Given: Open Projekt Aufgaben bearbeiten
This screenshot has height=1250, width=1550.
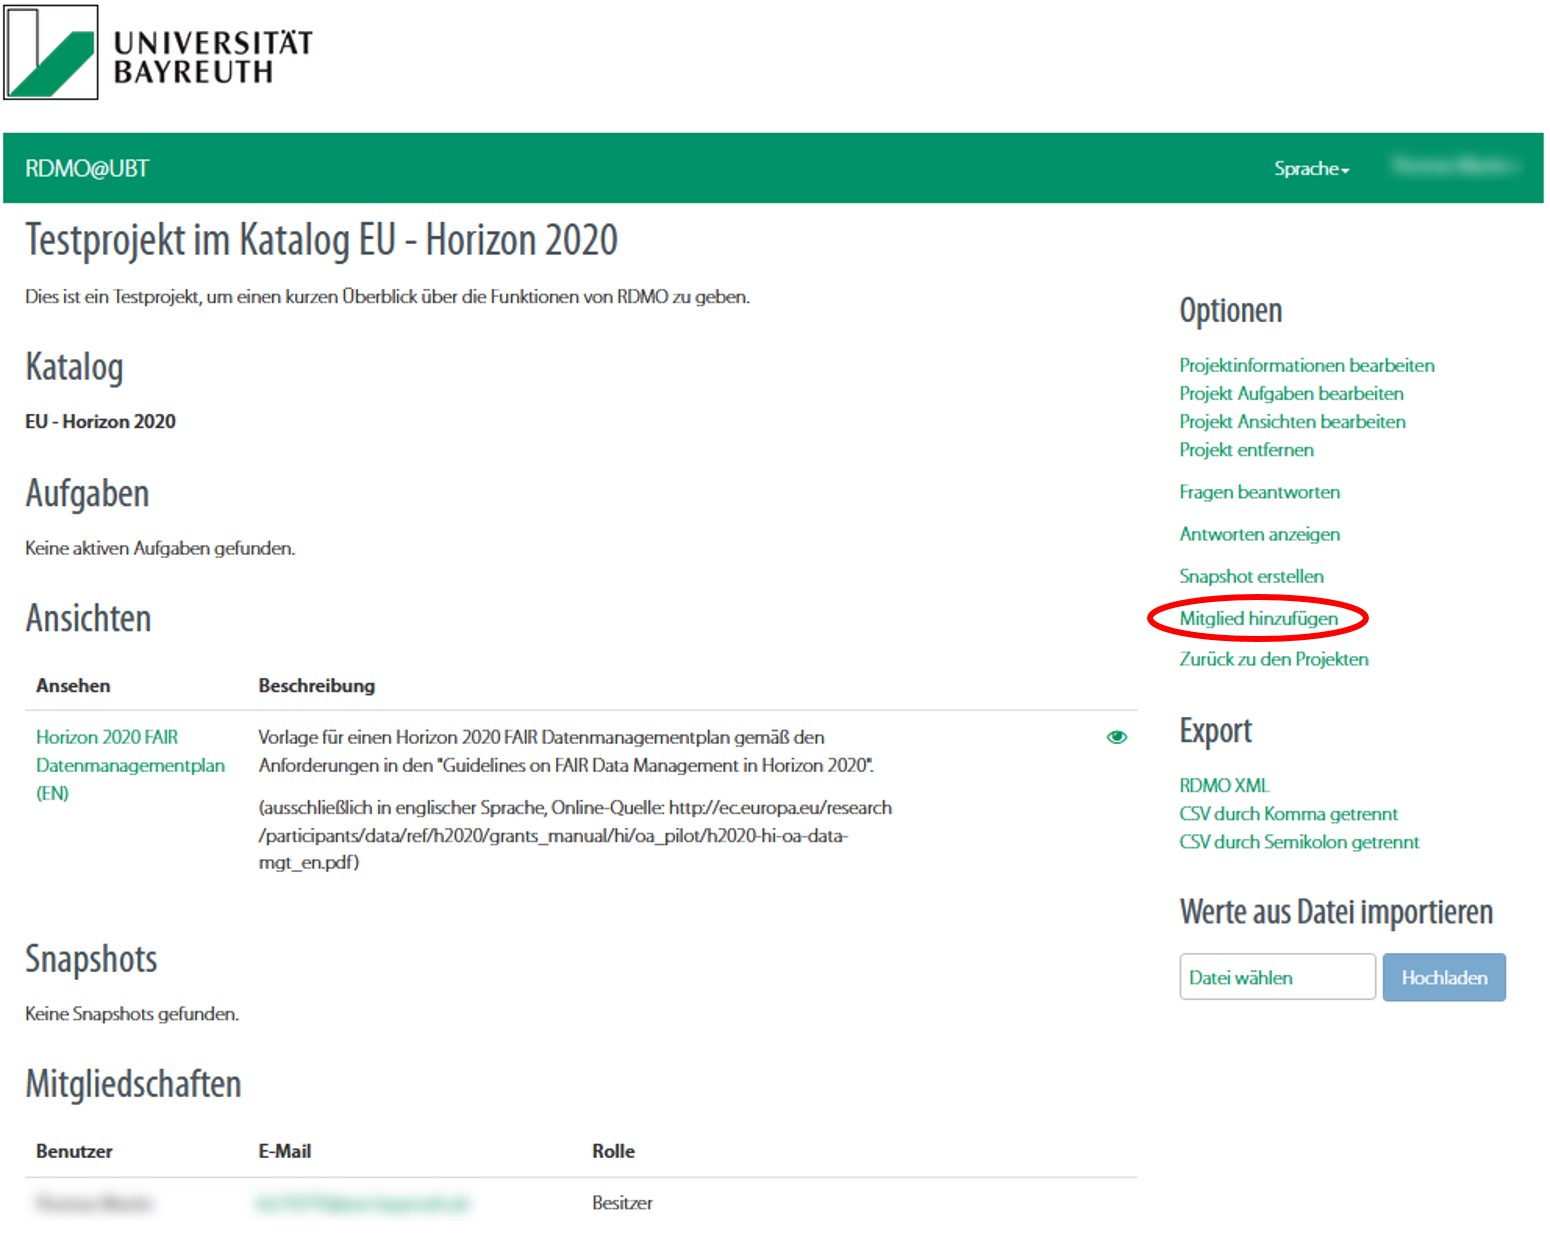Looking at the screenshot, I should [1291, 393].
